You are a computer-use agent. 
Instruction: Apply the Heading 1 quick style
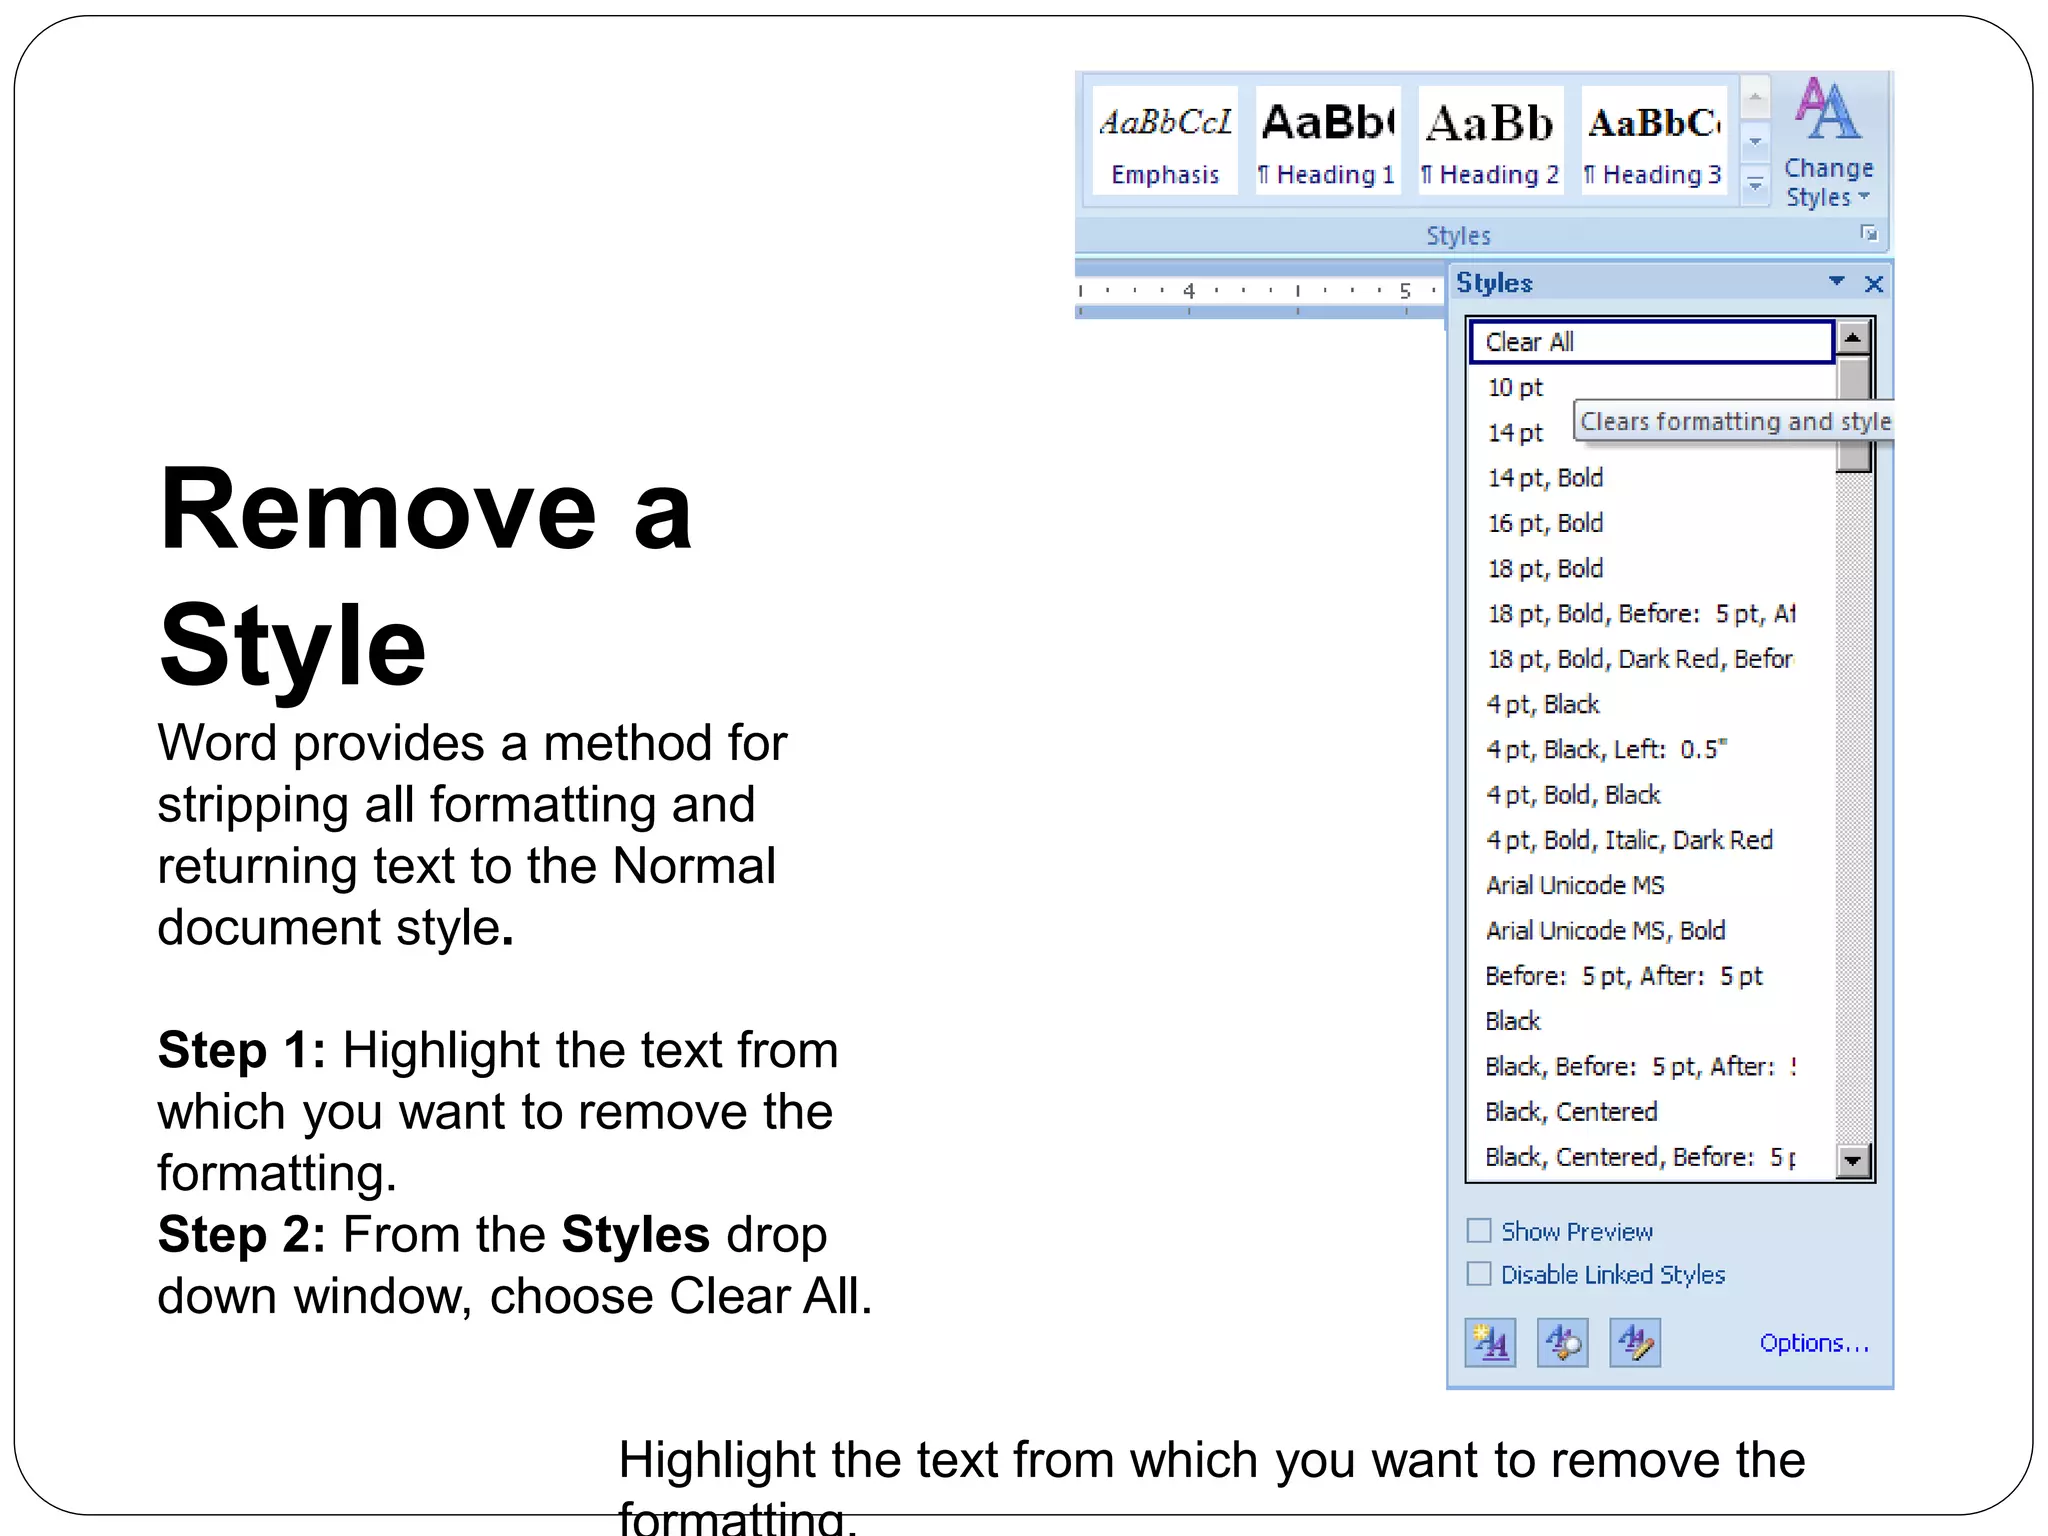point(1327,140)
